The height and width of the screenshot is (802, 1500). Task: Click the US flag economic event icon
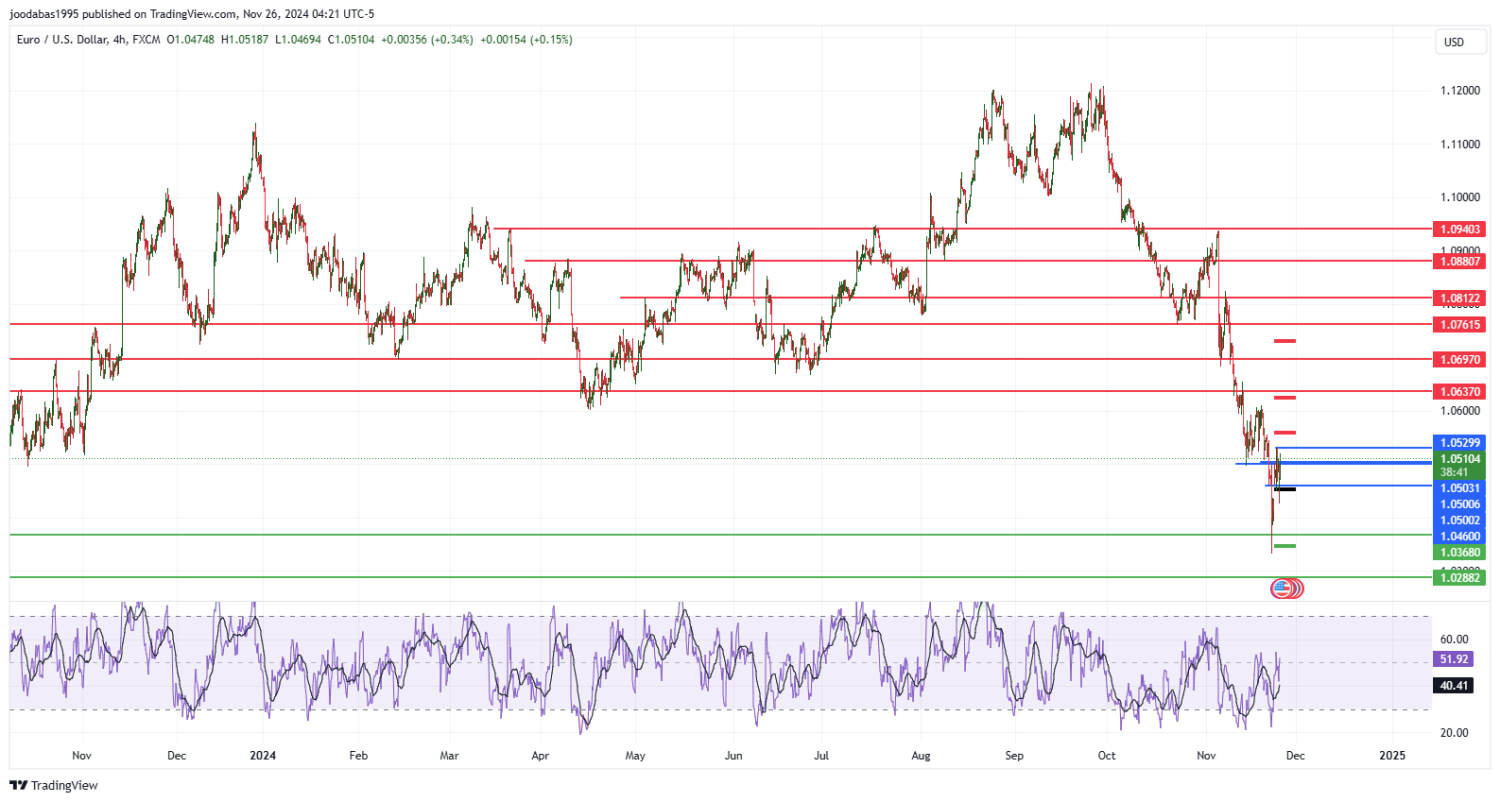[x=1281, y=589]
